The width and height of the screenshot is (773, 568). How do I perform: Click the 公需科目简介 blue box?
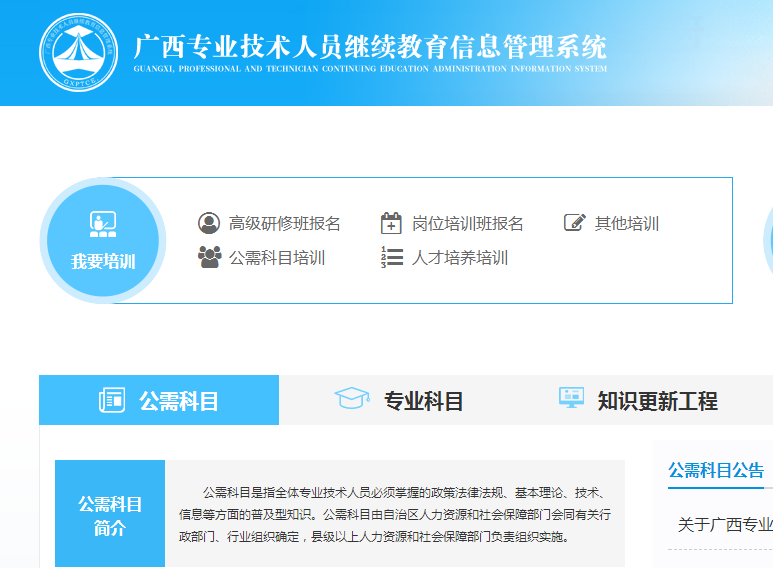pyautogui.click(x=110, y=514)
